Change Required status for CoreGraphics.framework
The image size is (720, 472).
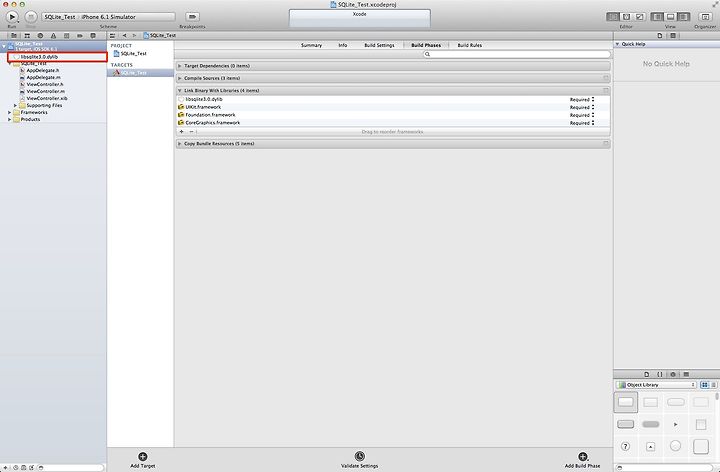point(582,123)
